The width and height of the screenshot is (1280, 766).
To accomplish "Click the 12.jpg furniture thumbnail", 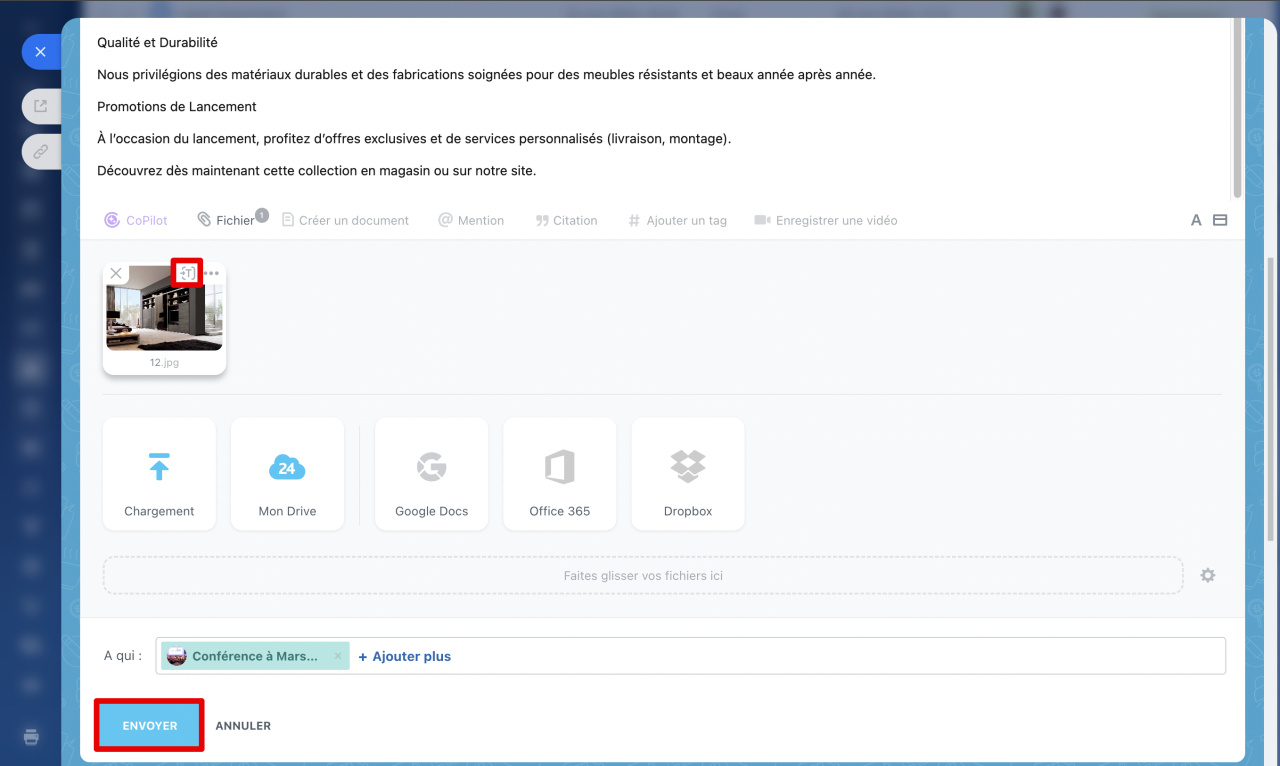I will [164, 308].
